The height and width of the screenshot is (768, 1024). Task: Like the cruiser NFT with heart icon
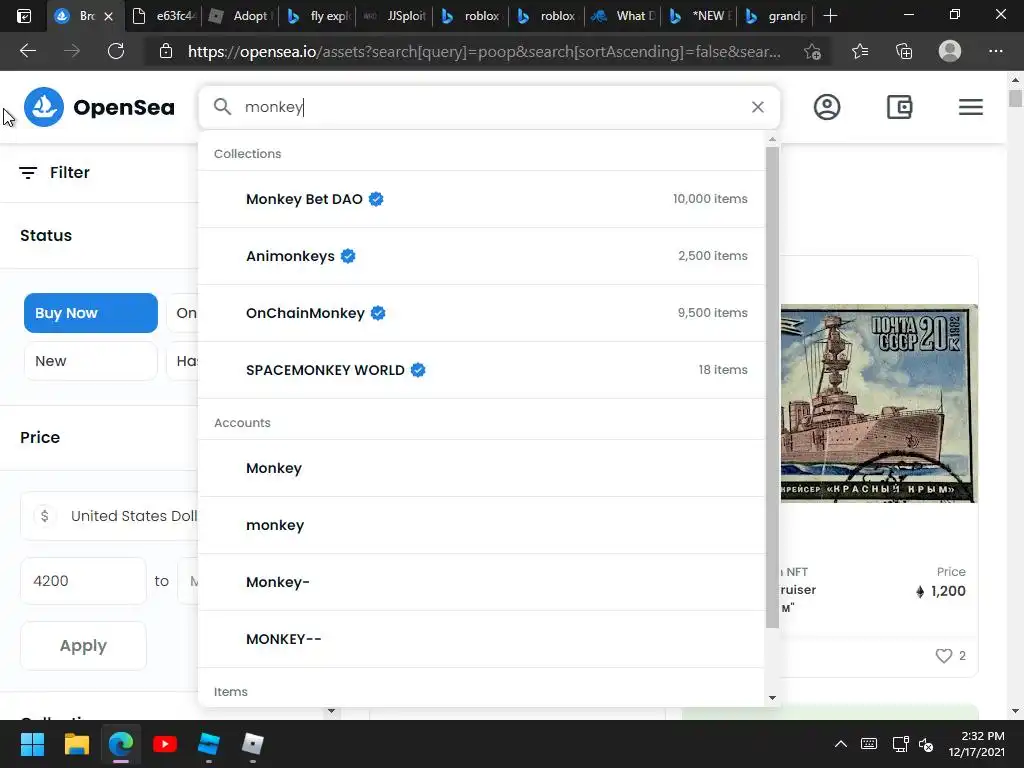(x=944, y=656)
